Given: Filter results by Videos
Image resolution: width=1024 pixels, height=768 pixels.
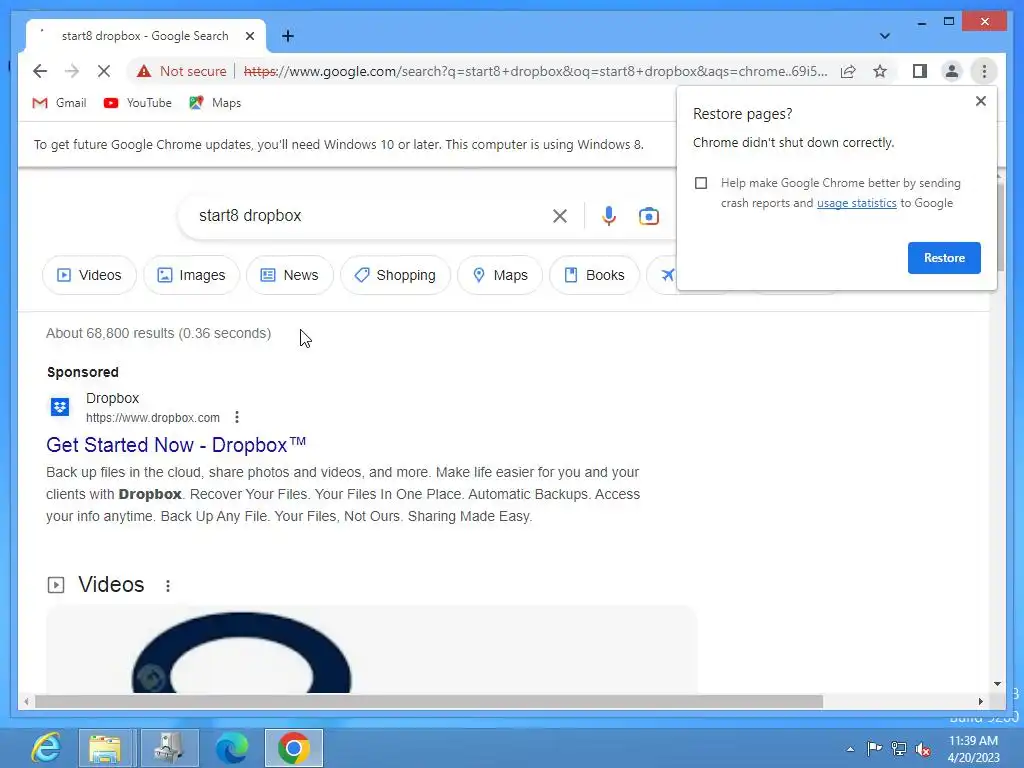Looking at the screenshot, I should 89,275.
